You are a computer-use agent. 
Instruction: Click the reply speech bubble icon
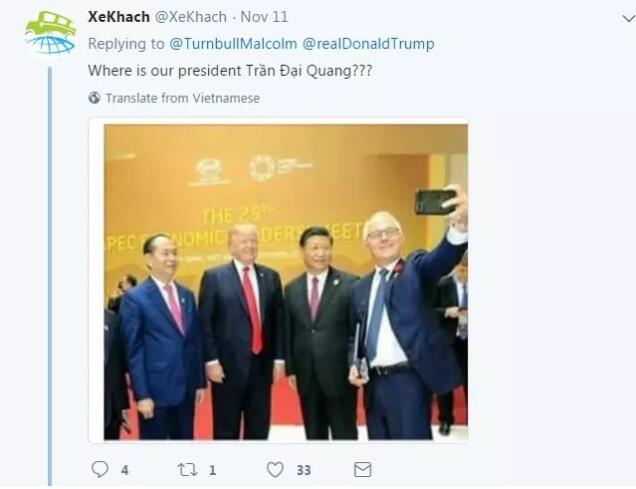100,469
